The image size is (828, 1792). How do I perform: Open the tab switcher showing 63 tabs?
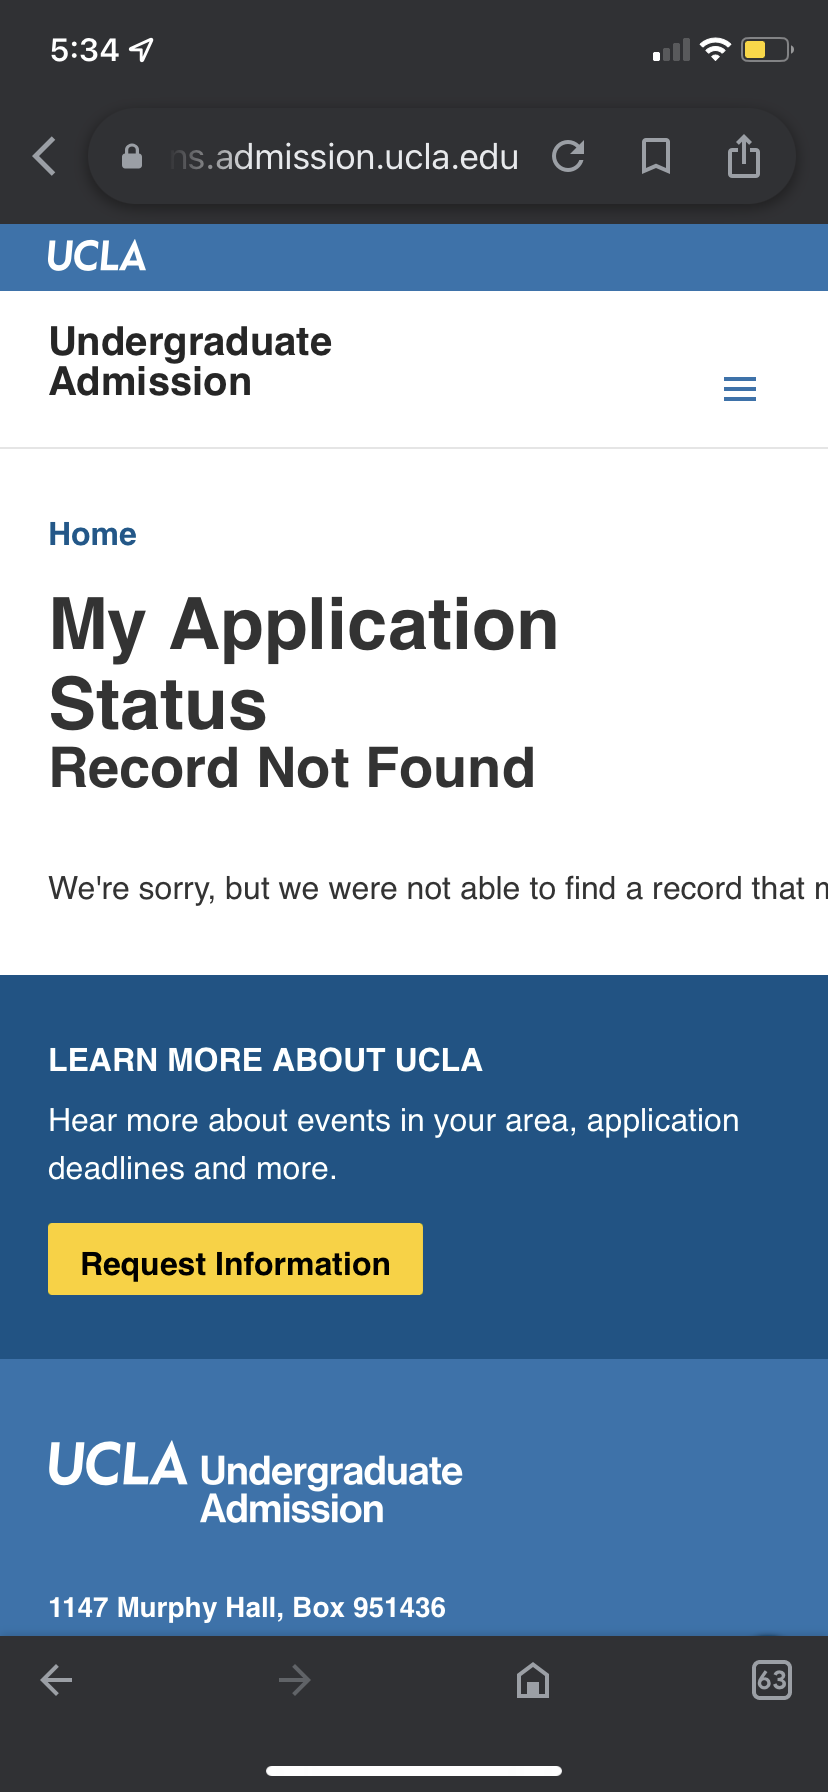coord(771,1680)
